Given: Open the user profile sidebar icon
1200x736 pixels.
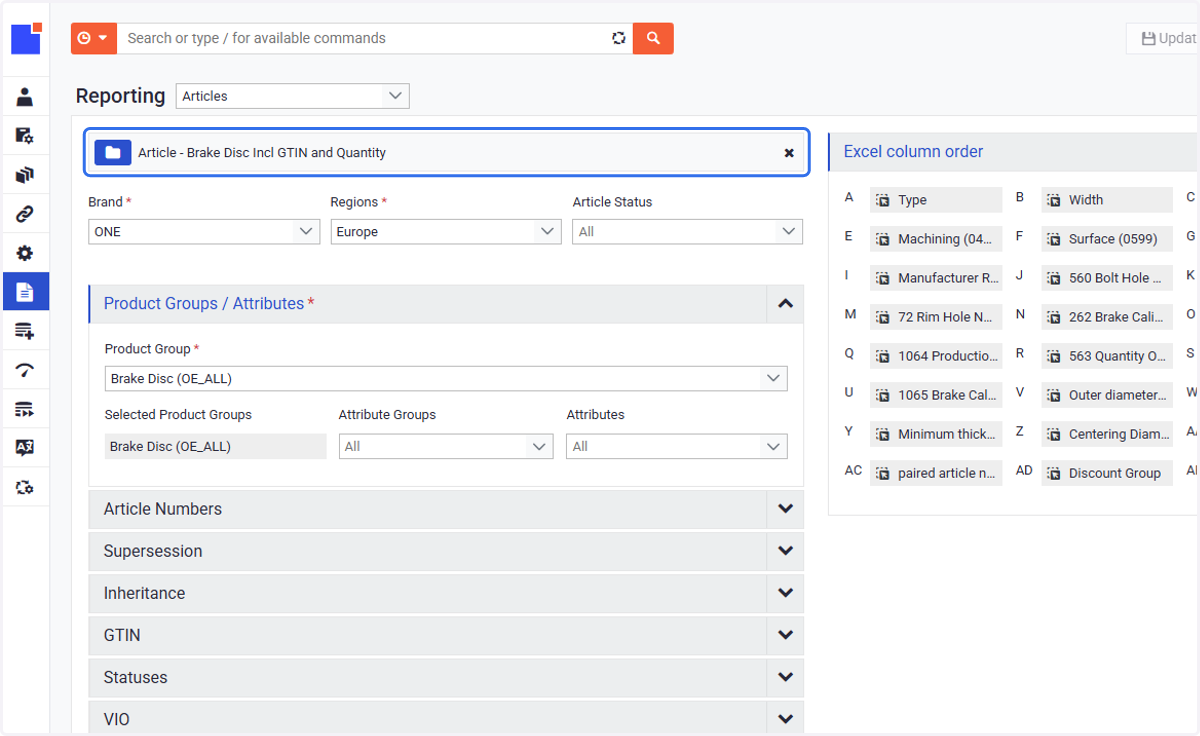Looking at the screenshot, I should 25,97.
